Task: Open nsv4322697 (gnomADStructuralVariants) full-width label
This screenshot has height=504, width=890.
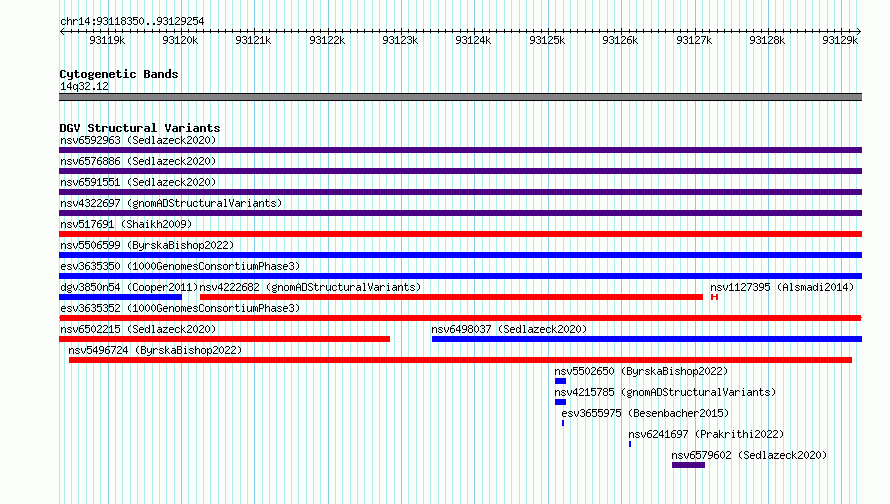Action: click(x=171, y=203)
